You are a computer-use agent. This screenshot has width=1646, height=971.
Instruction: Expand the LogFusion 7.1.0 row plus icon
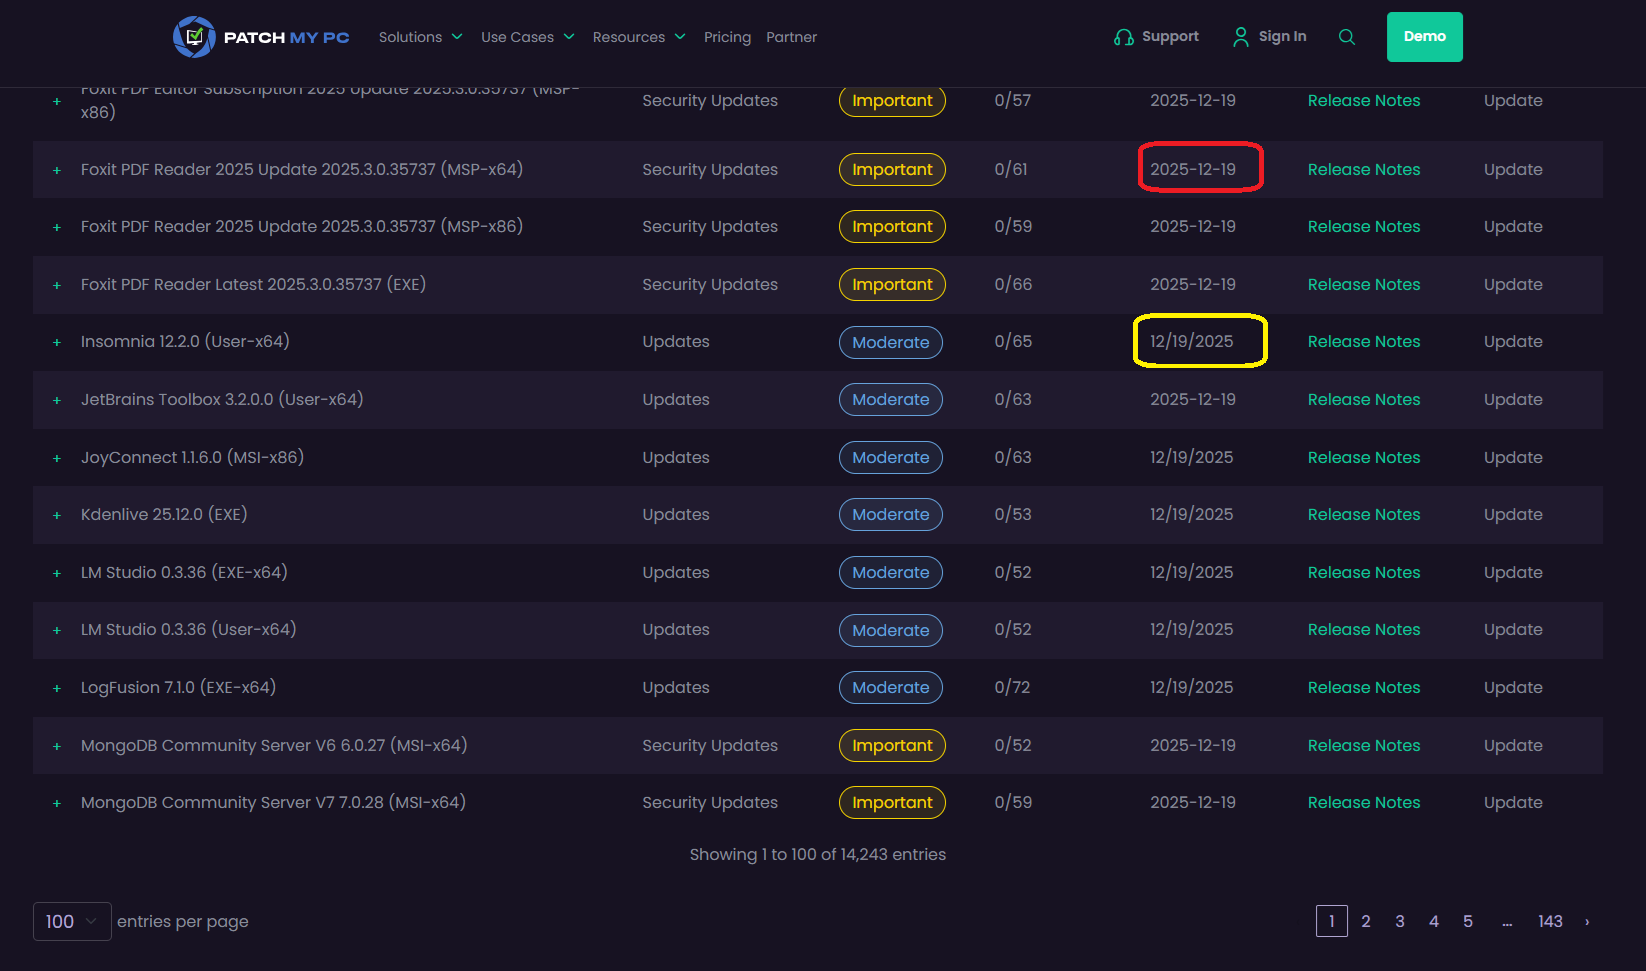tap(57, 689)
